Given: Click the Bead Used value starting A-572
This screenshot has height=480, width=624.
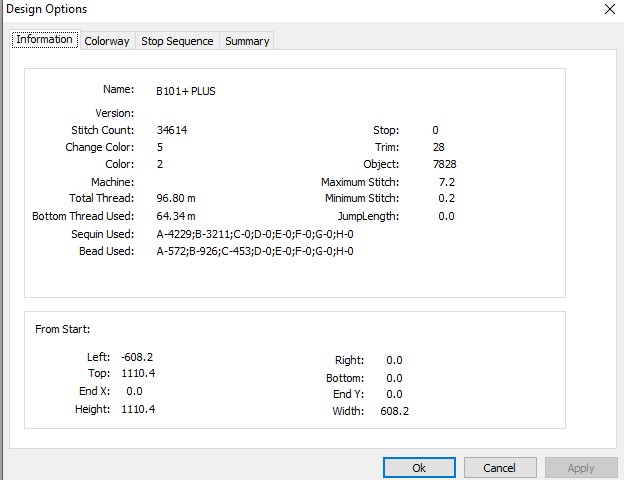Looking at the screenshot, I should [x=255, y=251].
